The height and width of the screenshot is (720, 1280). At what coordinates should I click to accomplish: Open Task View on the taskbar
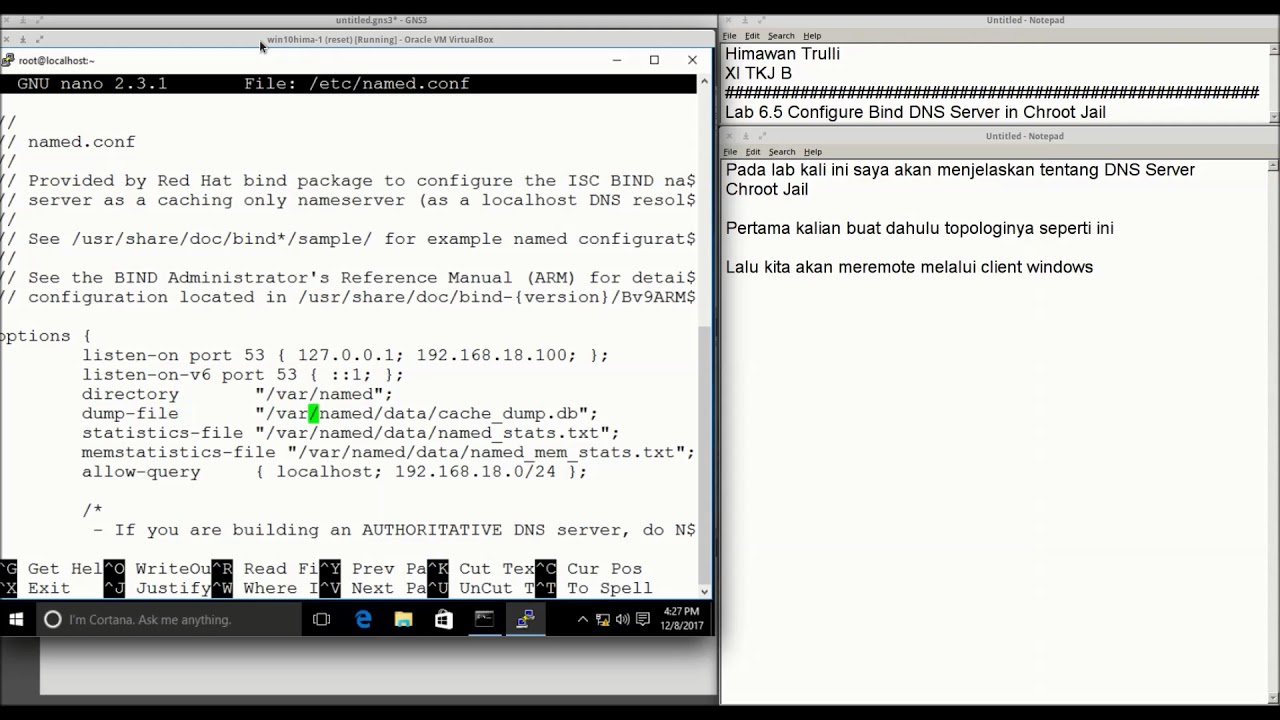pyautogui.click(x=321, y=620)
